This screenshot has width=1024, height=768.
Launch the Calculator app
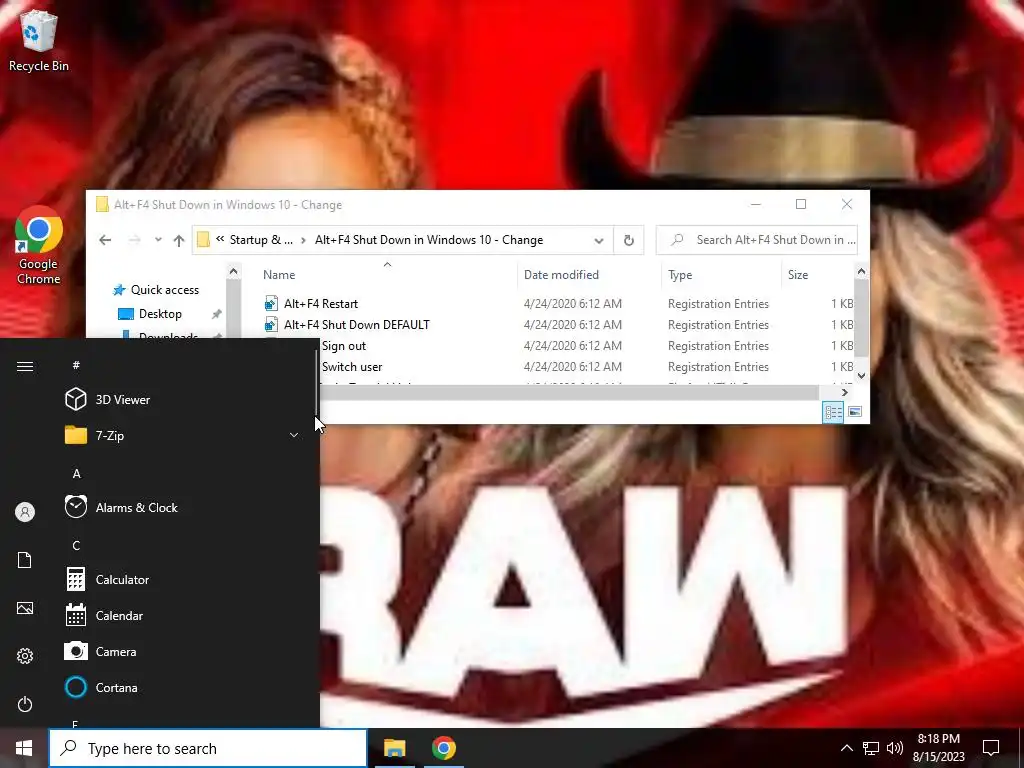[183, 580]
